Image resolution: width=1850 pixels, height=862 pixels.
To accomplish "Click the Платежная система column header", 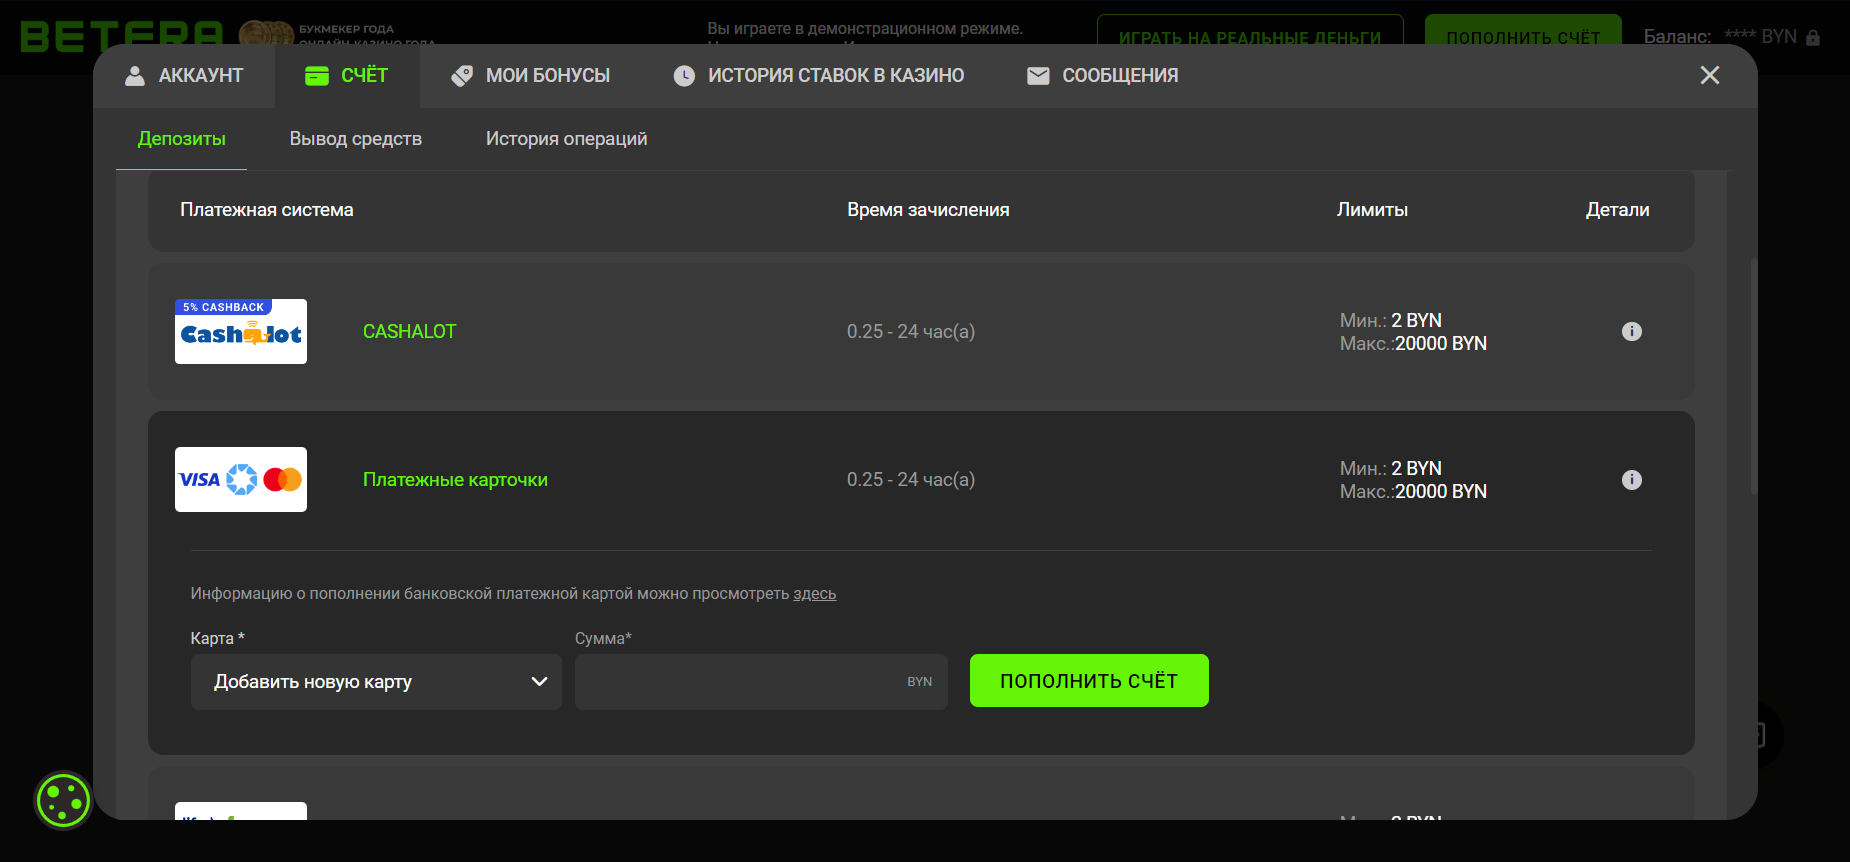I will pyautogui.click(x=267, y=210).
